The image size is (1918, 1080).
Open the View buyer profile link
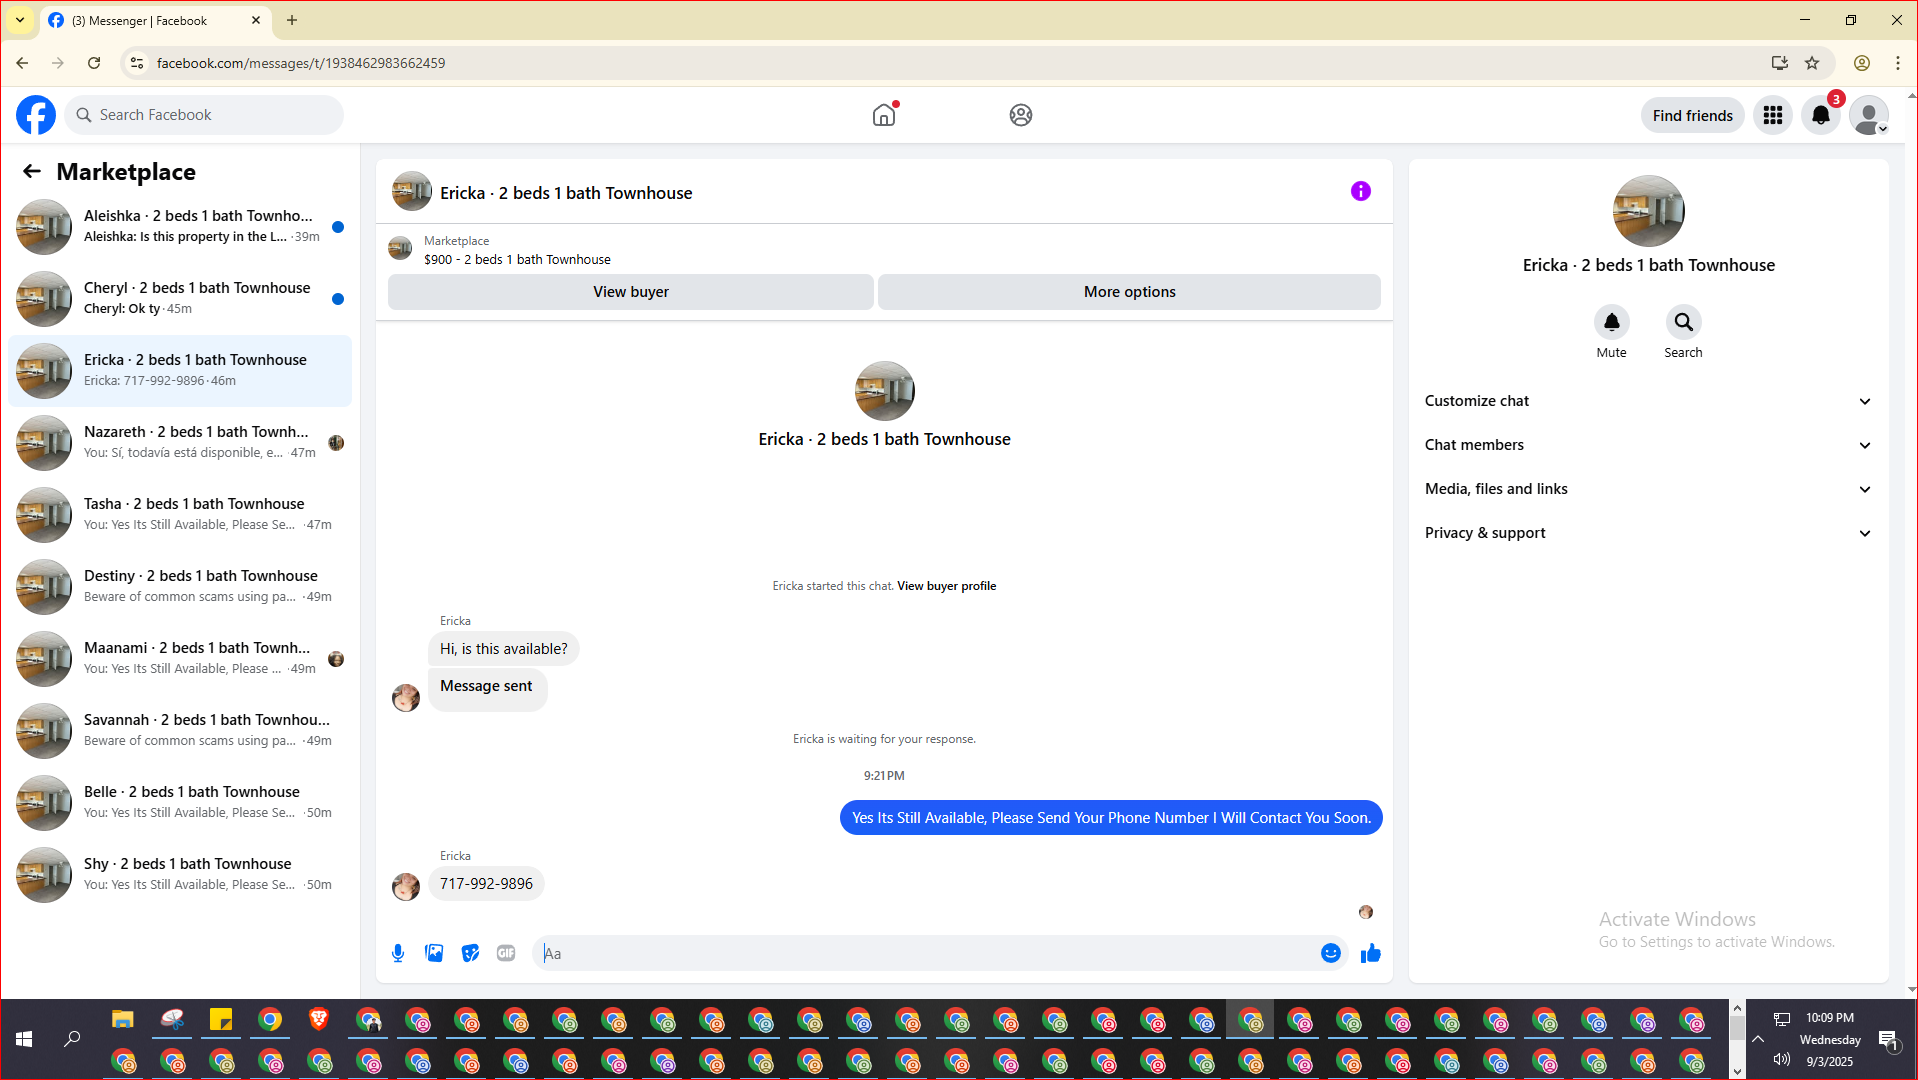tap(946, 586)
